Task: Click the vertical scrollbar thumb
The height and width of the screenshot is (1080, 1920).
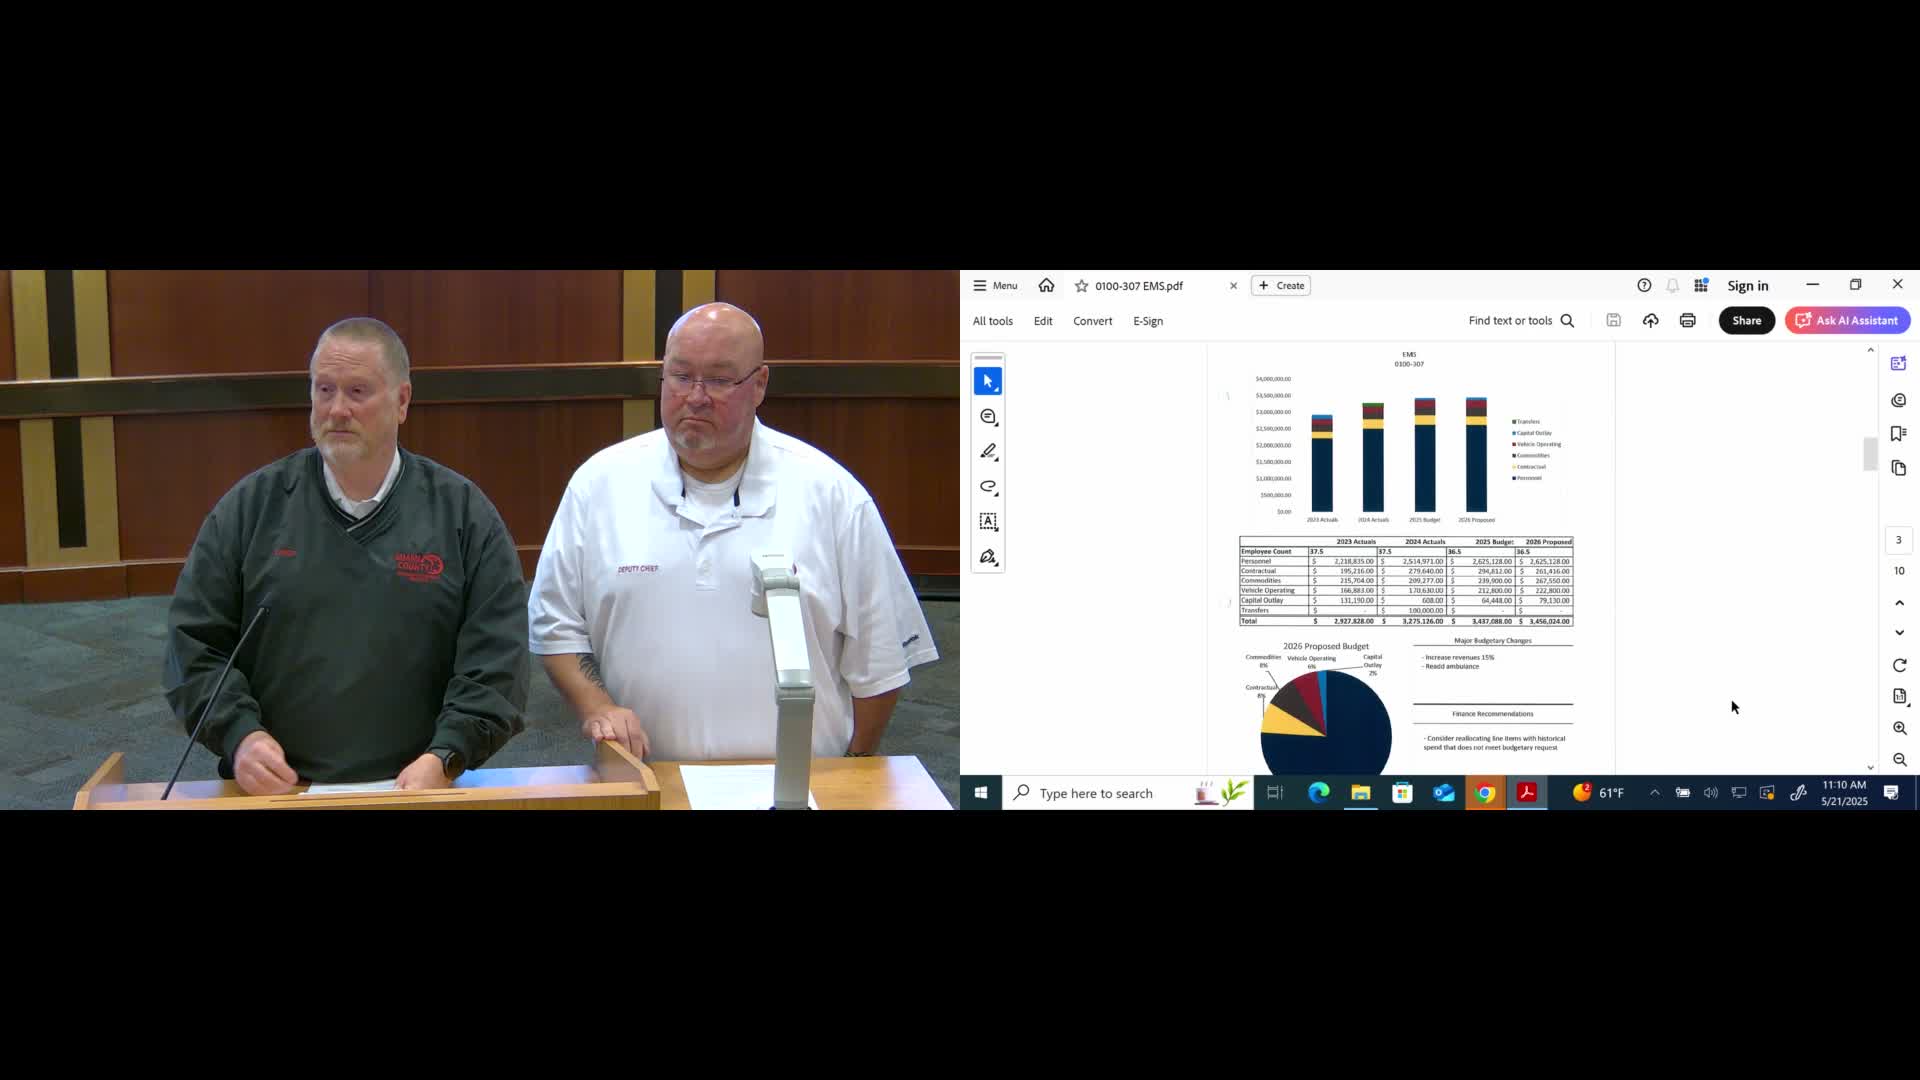Action: coord(1870,454)
